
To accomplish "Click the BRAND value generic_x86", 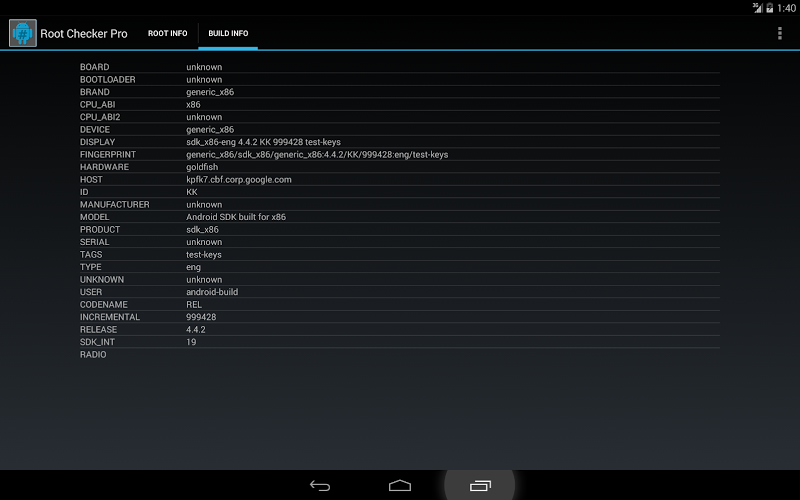I will coord(210,92).
